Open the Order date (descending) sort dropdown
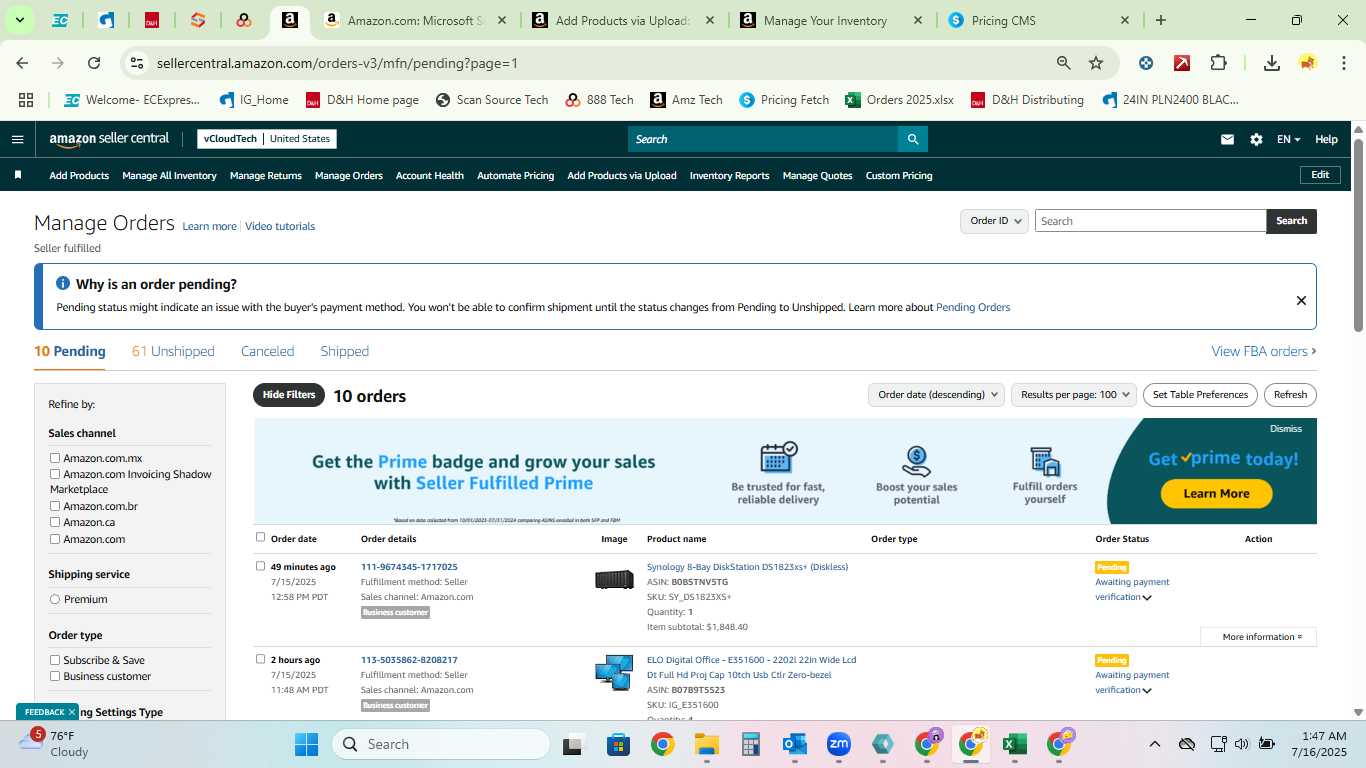Viewport: 1366px width, 768px height. pyautogui.click(x=936, y=395)
